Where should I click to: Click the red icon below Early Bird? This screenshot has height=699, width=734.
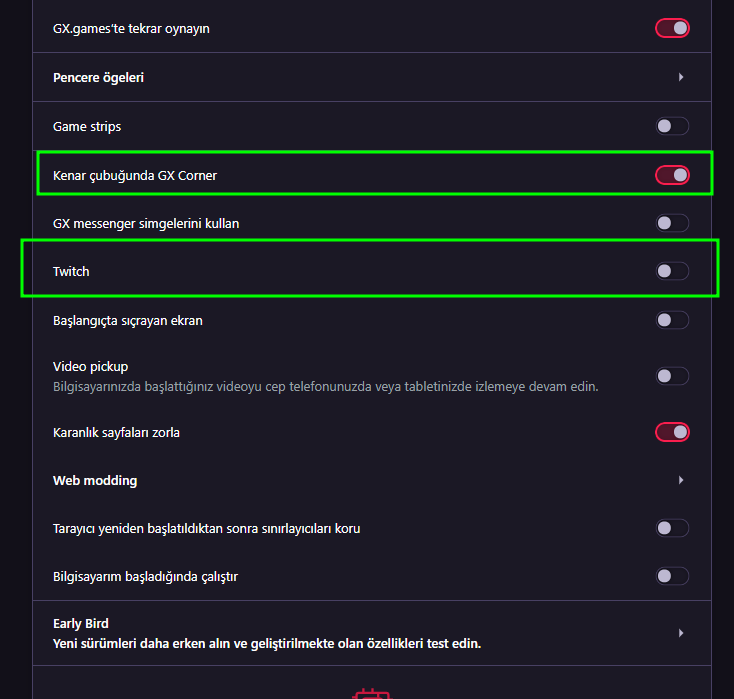pos(371,693)
